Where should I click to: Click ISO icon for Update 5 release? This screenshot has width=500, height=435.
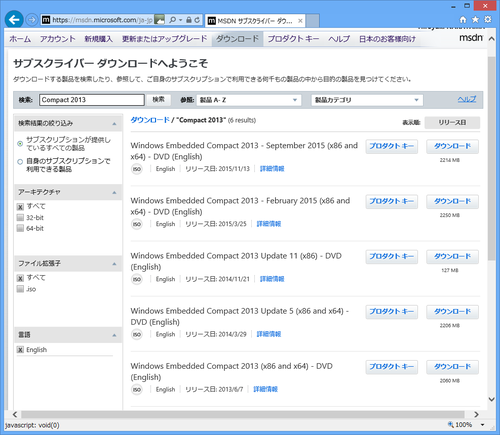[x=137, y=334]
